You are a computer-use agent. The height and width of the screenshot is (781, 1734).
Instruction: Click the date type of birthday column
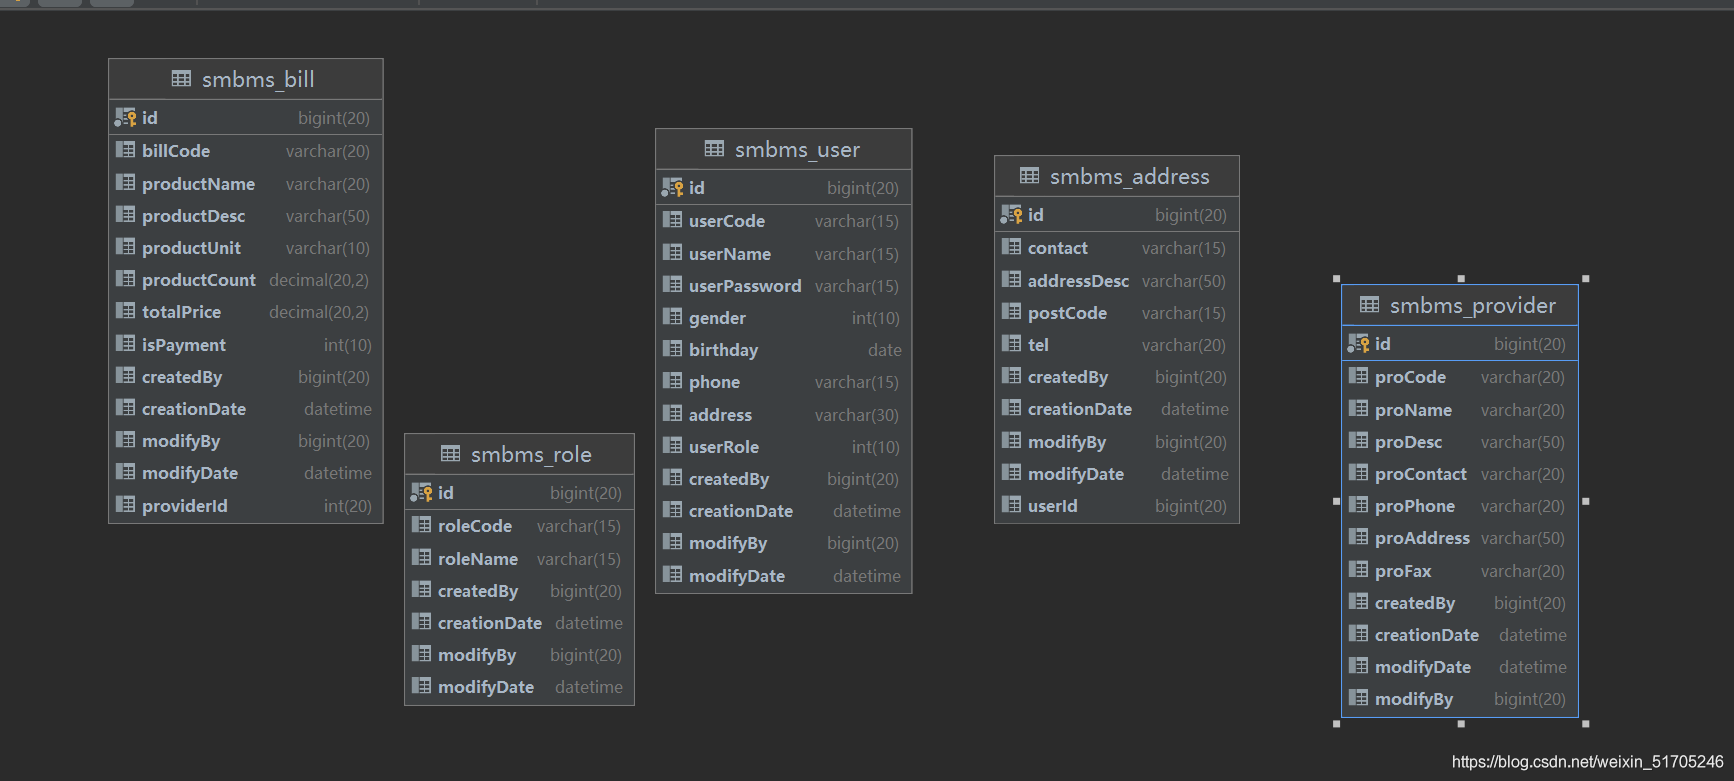[885, 350]
